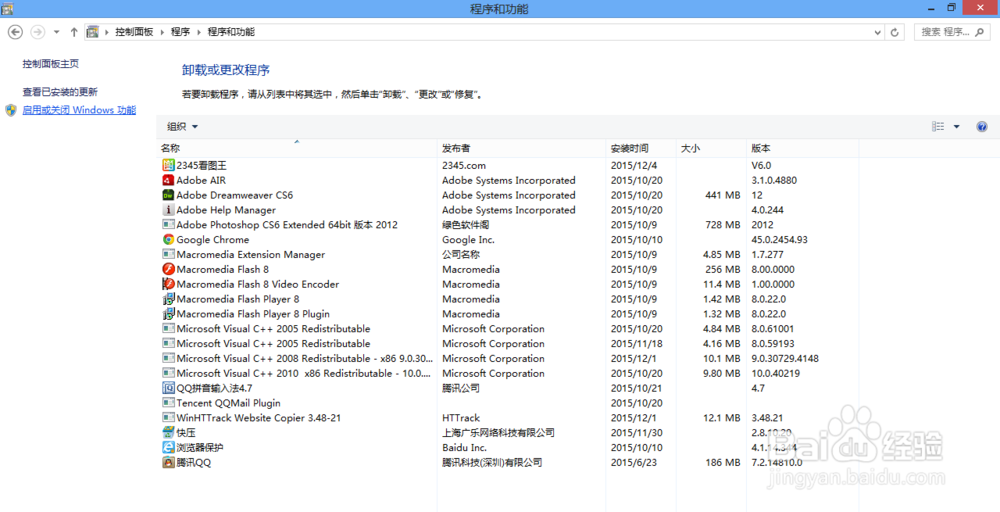Click the Baidu Inc. publisher cell

464,447
